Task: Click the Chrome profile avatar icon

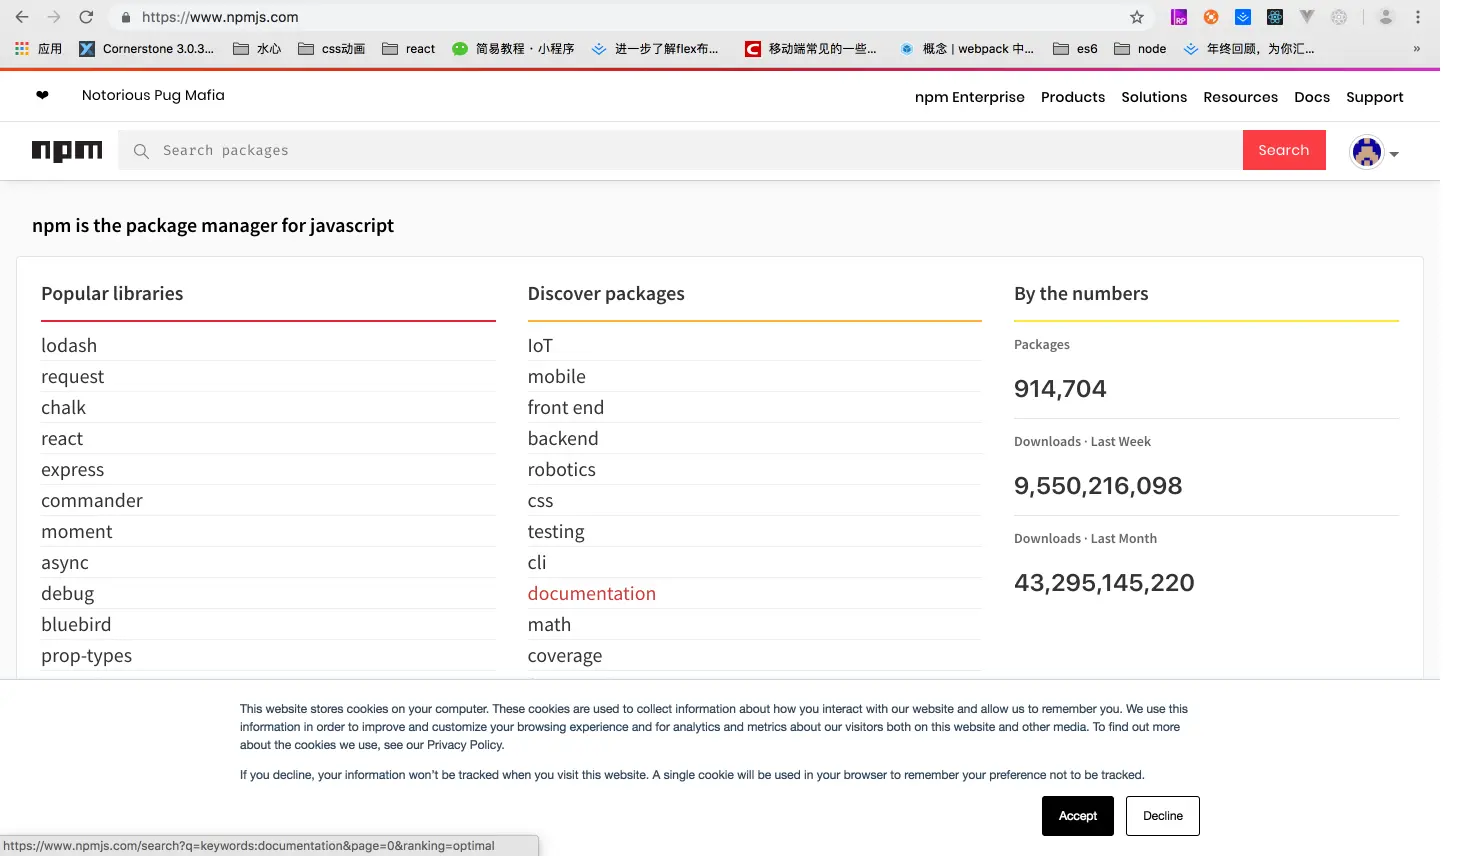Action: tap(1386, 17)
